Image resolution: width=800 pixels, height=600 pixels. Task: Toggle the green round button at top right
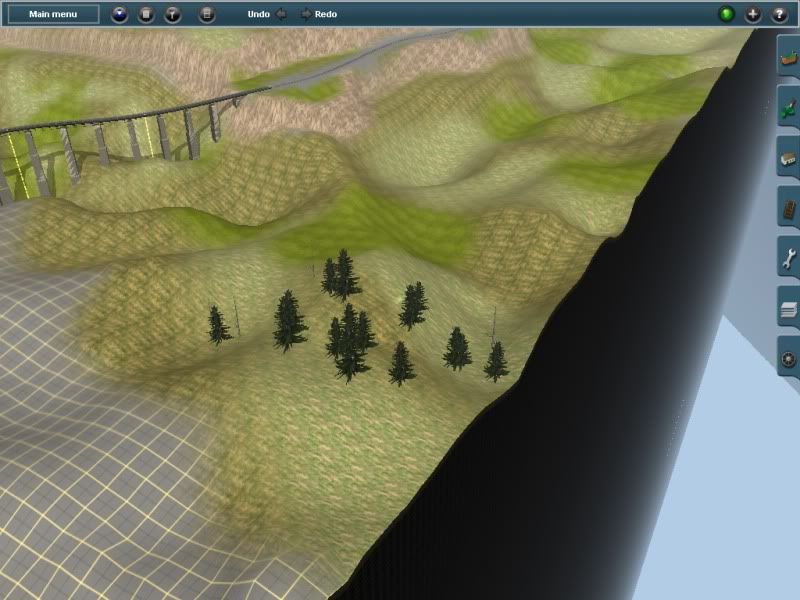tap(726, 14)
